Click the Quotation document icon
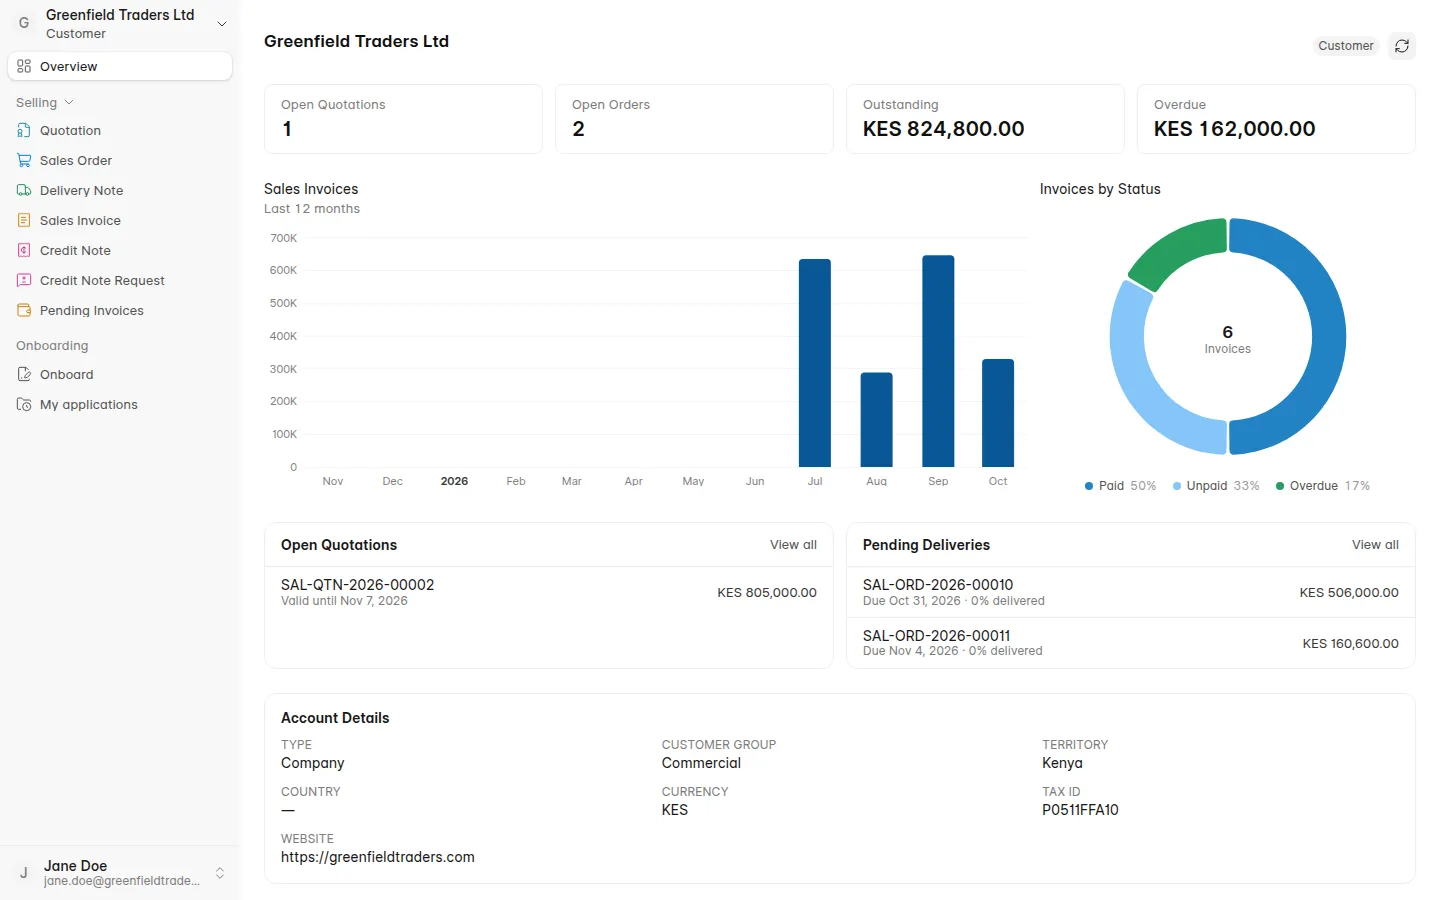Viewport: 1440px width, 900px height. (24, 130)
